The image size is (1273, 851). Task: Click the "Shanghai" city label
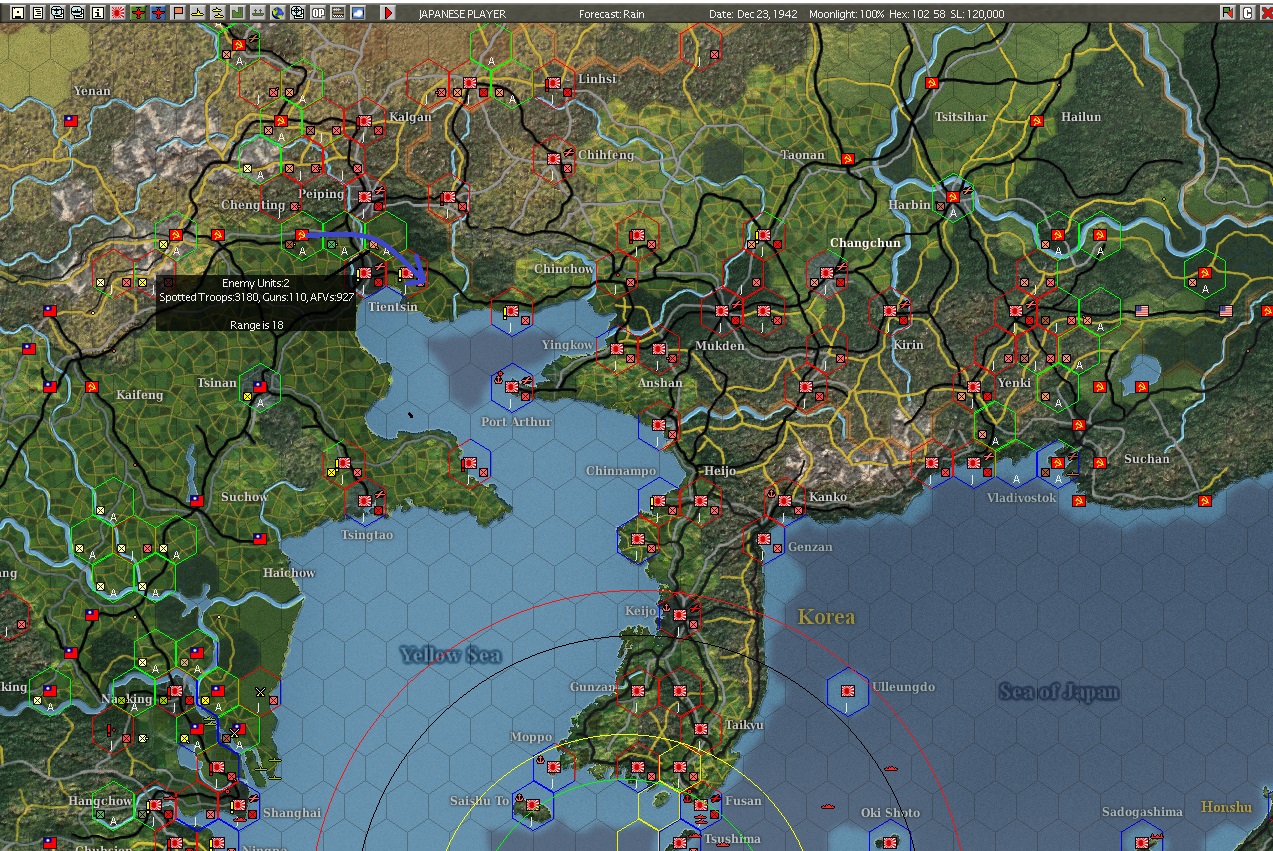point(292,813)
